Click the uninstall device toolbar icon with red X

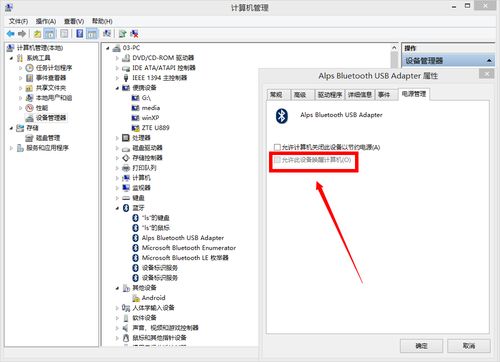pyautogui.click(x=134, y=34)
